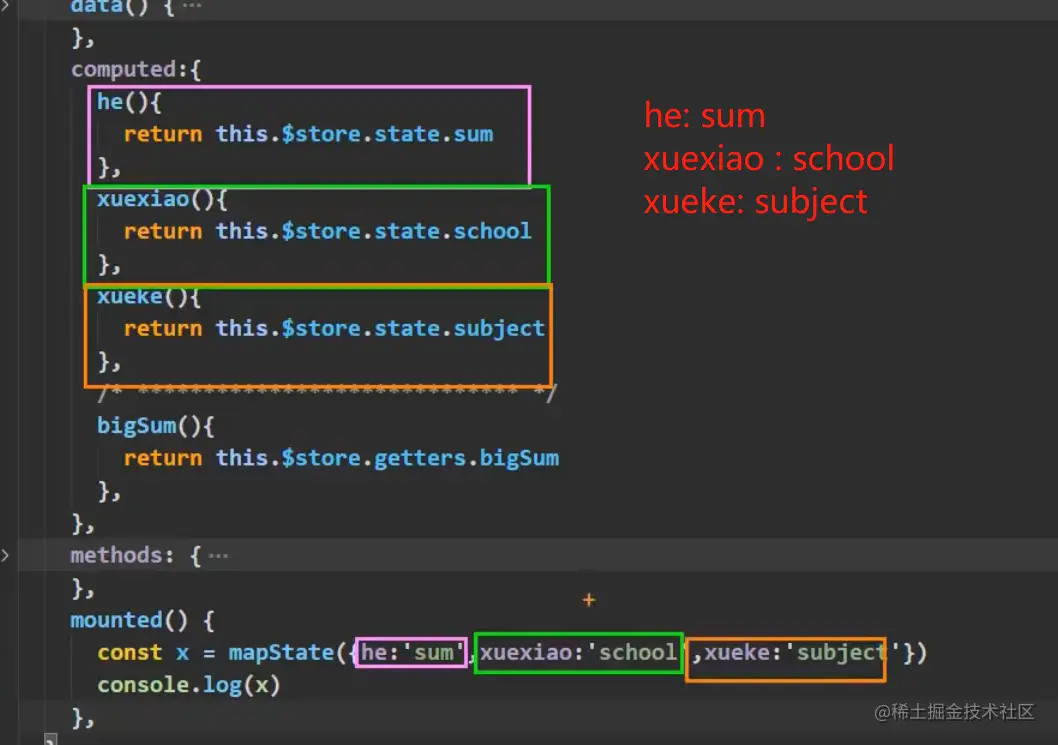Click "getters" in the bigSum return statement
The width and height of the screenshot is (1058, 745).
click(x=420, y=458)
